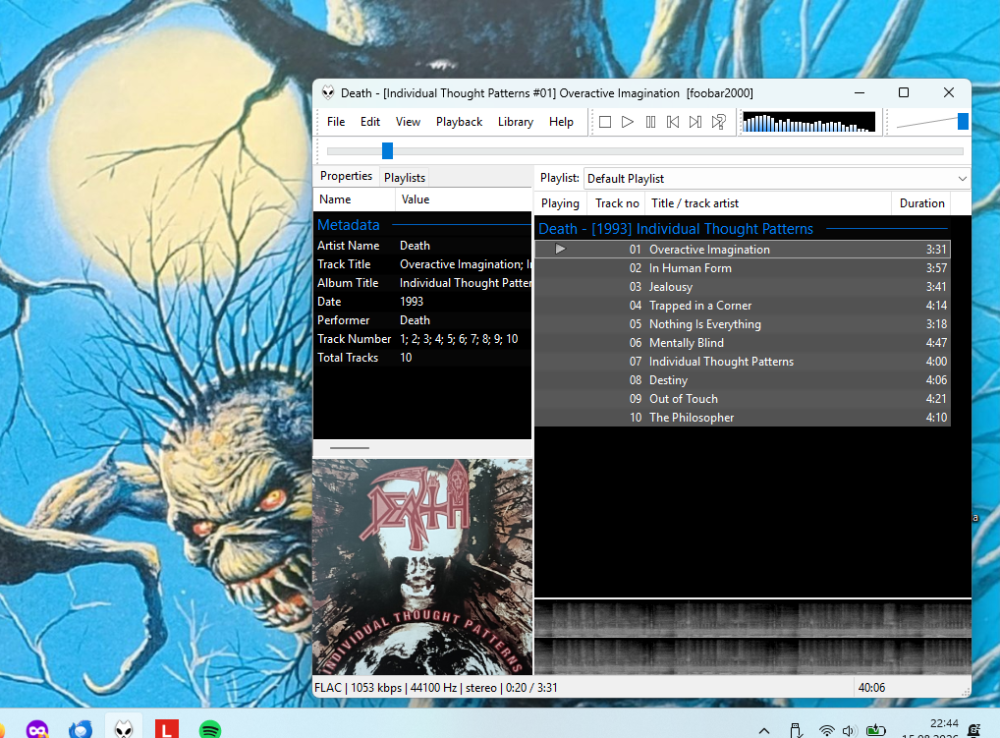The height and width of the screenshot is (738, 1000).
Task: Skip to the previous track
Action: click(673, 122)
